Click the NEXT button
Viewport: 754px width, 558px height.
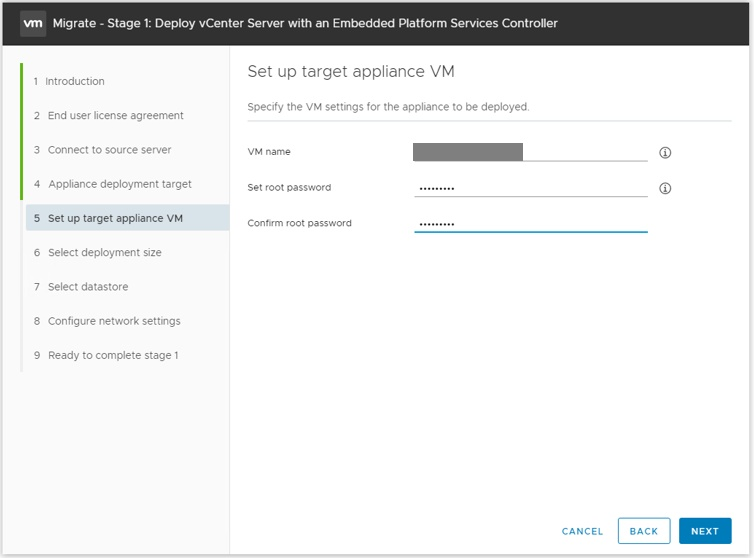[x=705, y=531]
